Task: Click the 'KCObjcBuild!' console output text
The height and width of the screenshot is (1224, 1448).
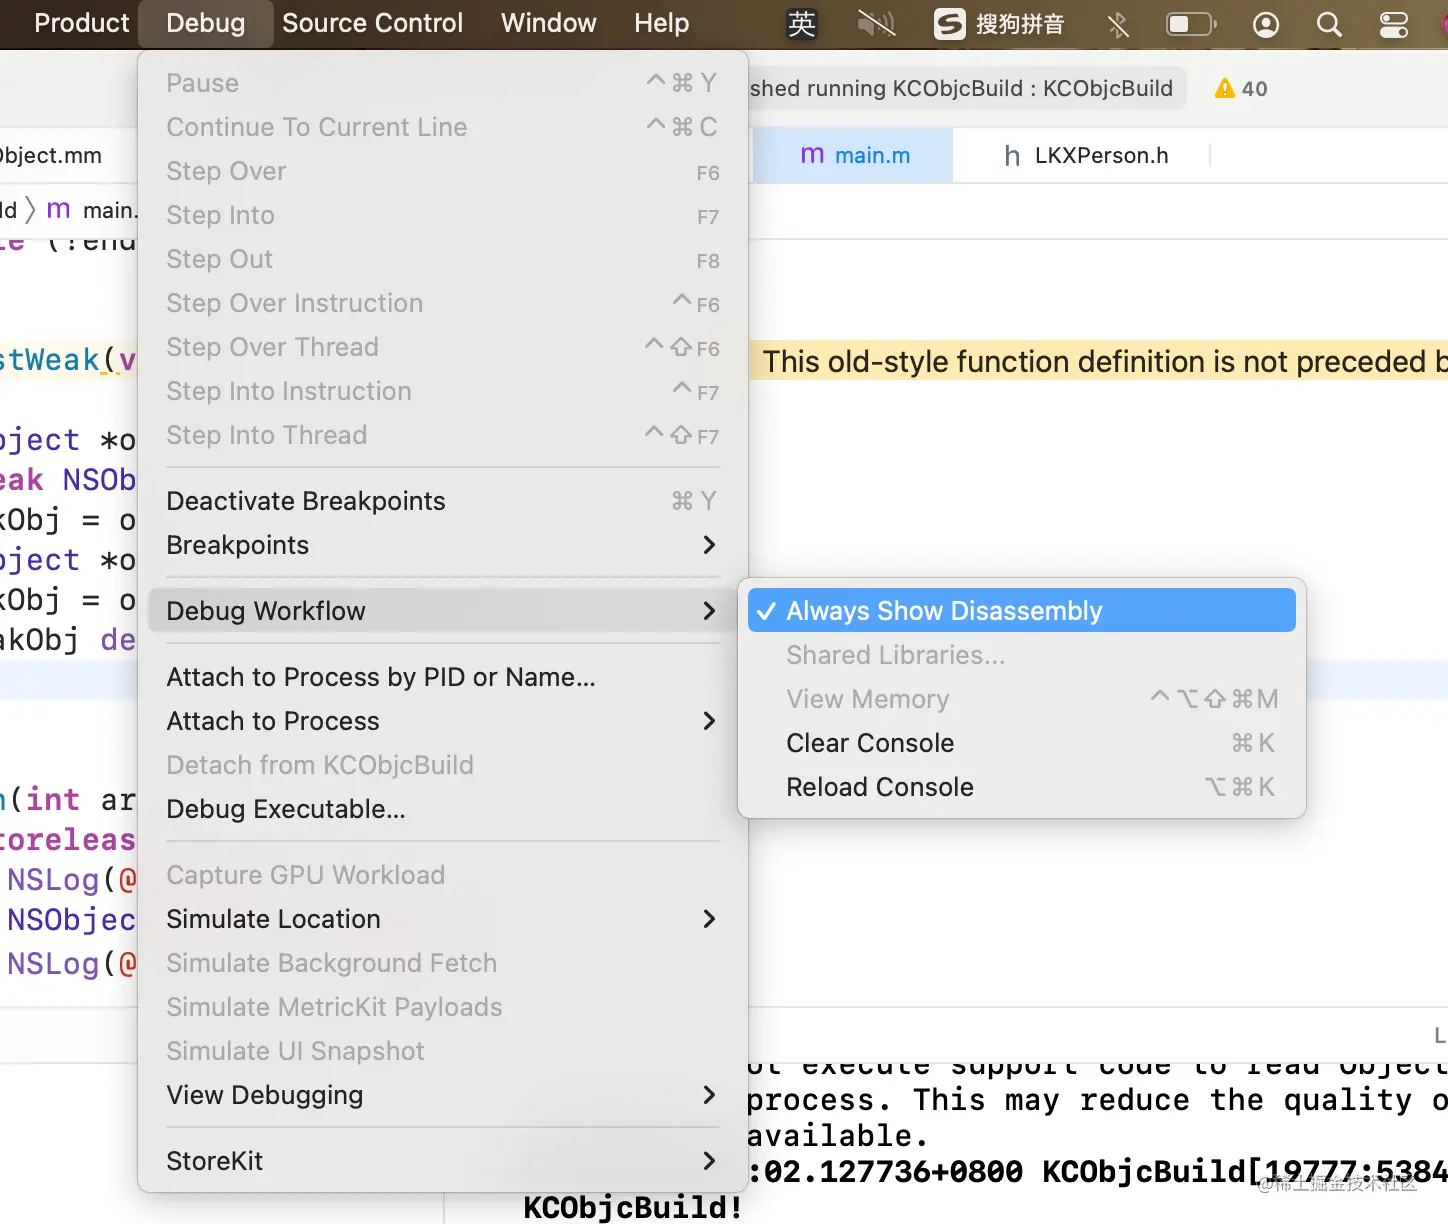Action: click(x=633, y=1207)
